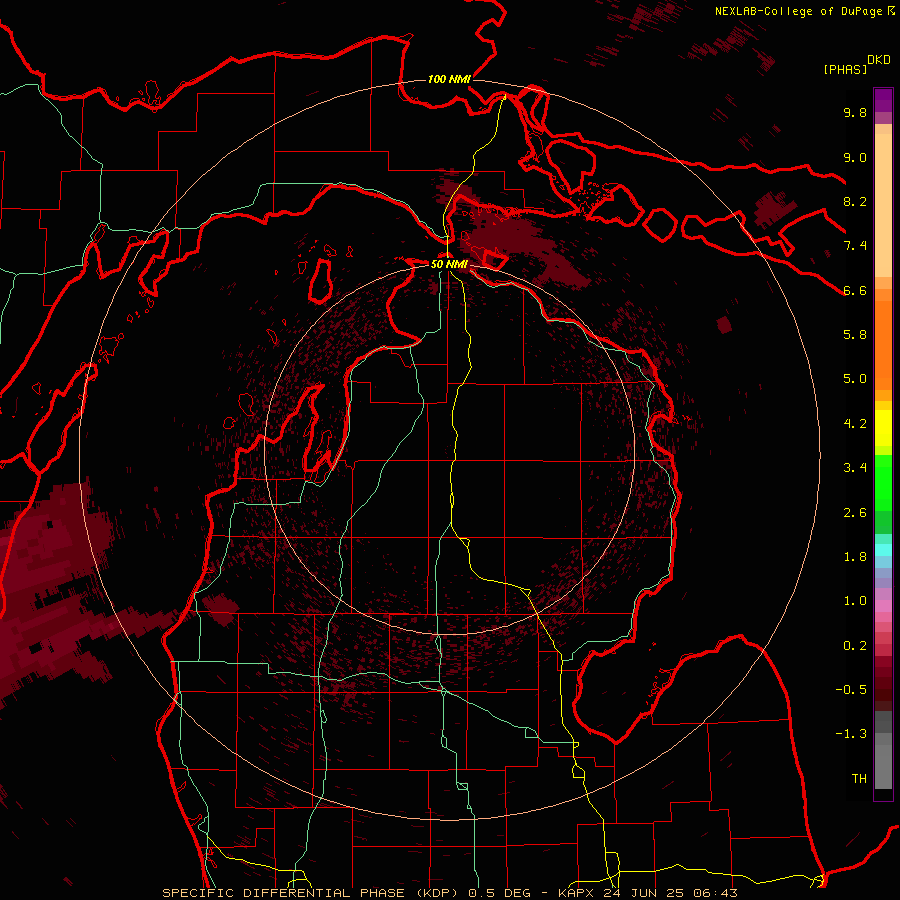Viewport: 900px width, 900px height.
Task: Click the peach segment of the color bar
Action: [x=883, y=205]
